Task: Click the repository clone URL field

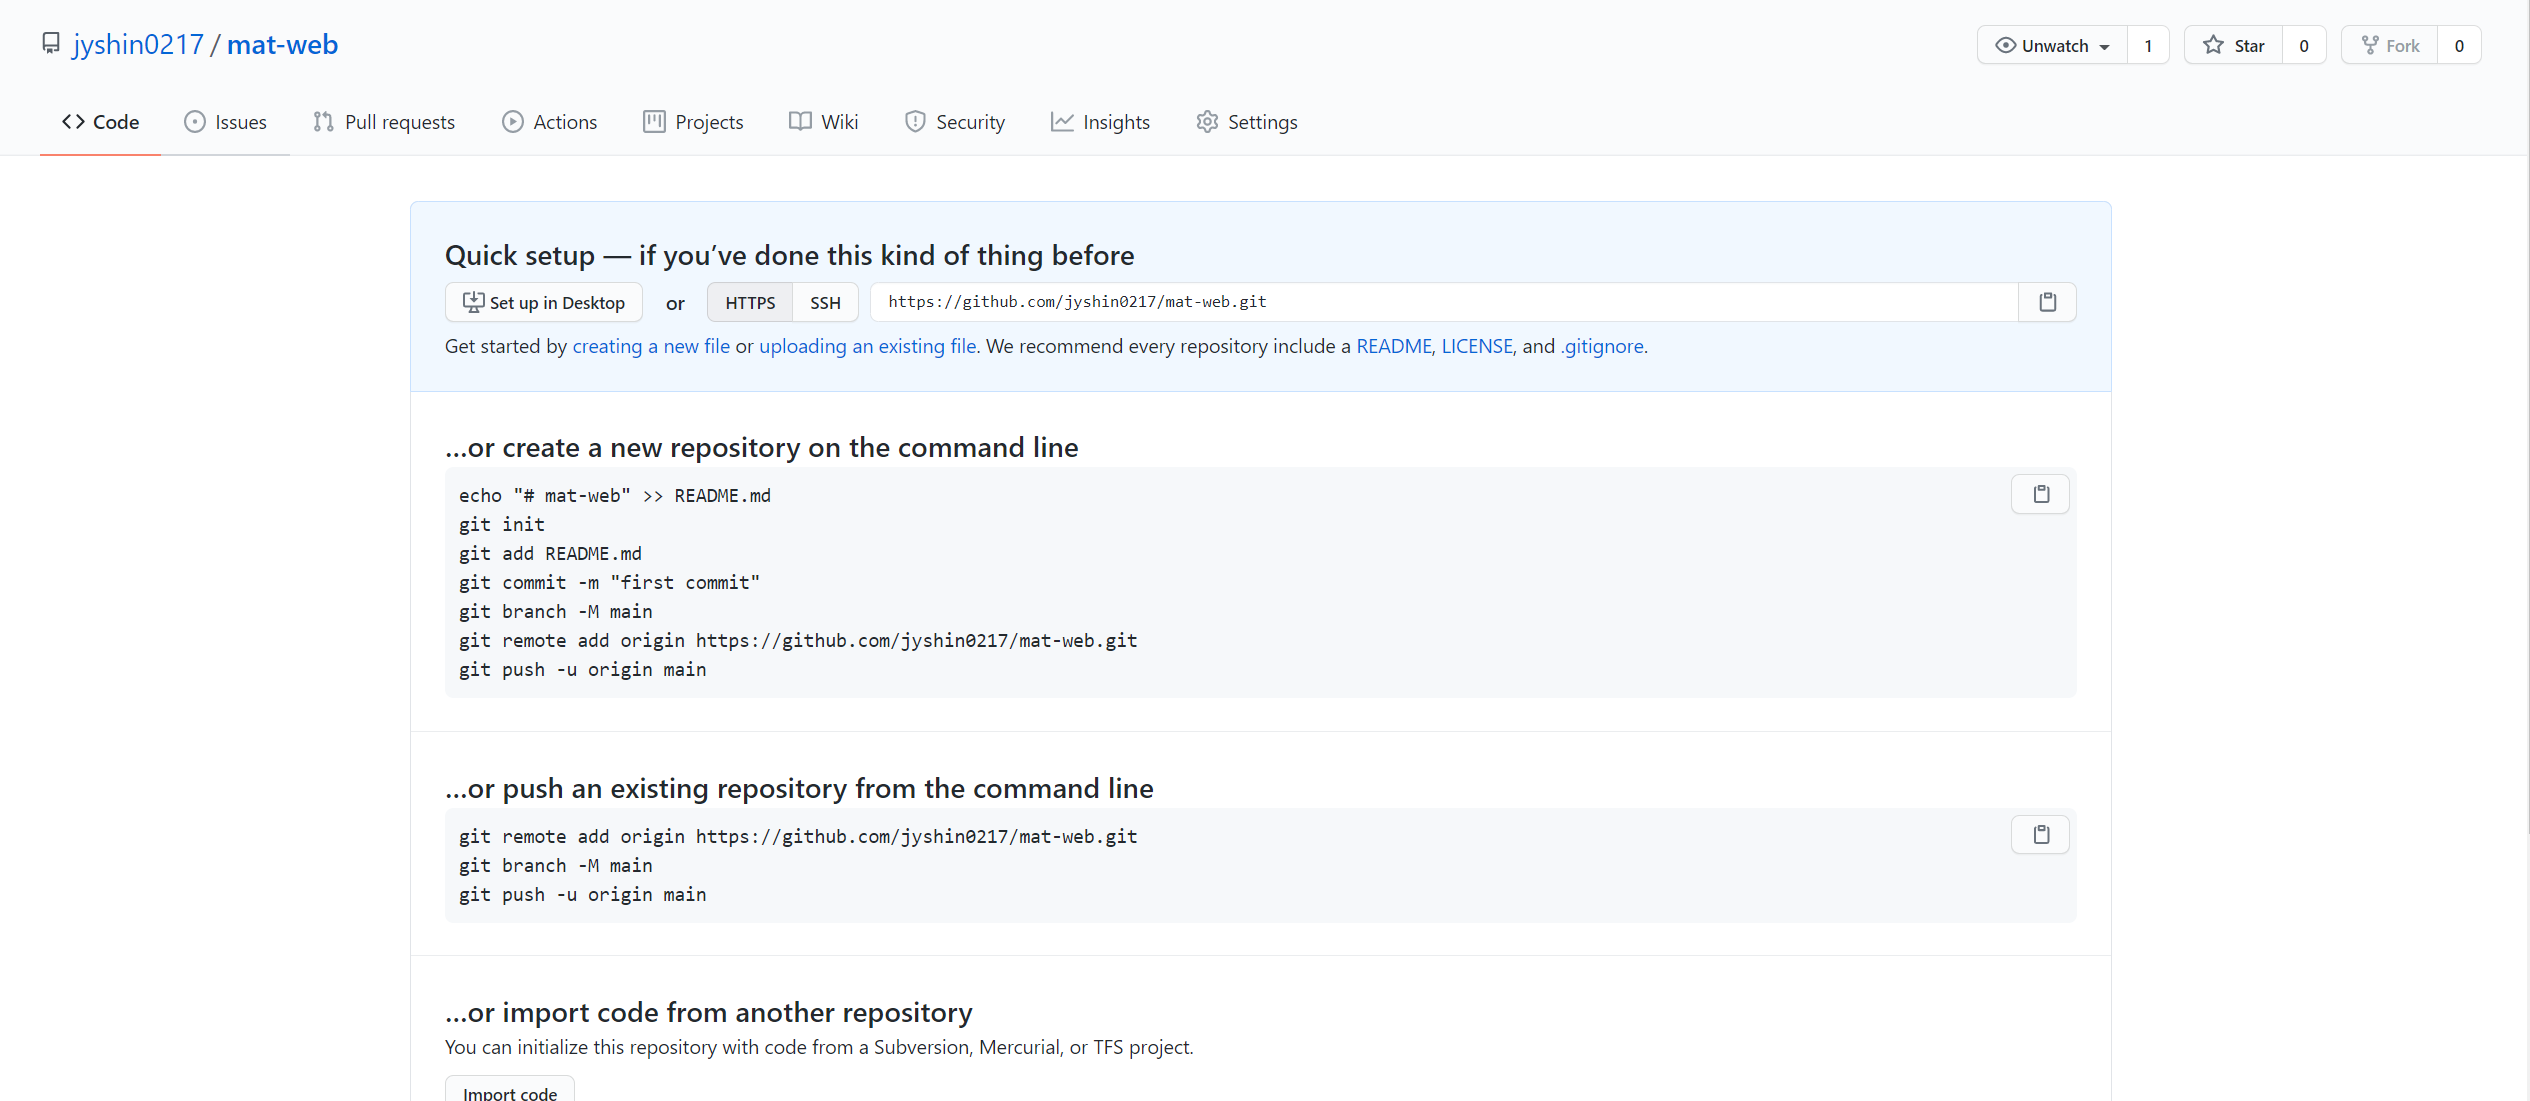Action: point(1444,302)
